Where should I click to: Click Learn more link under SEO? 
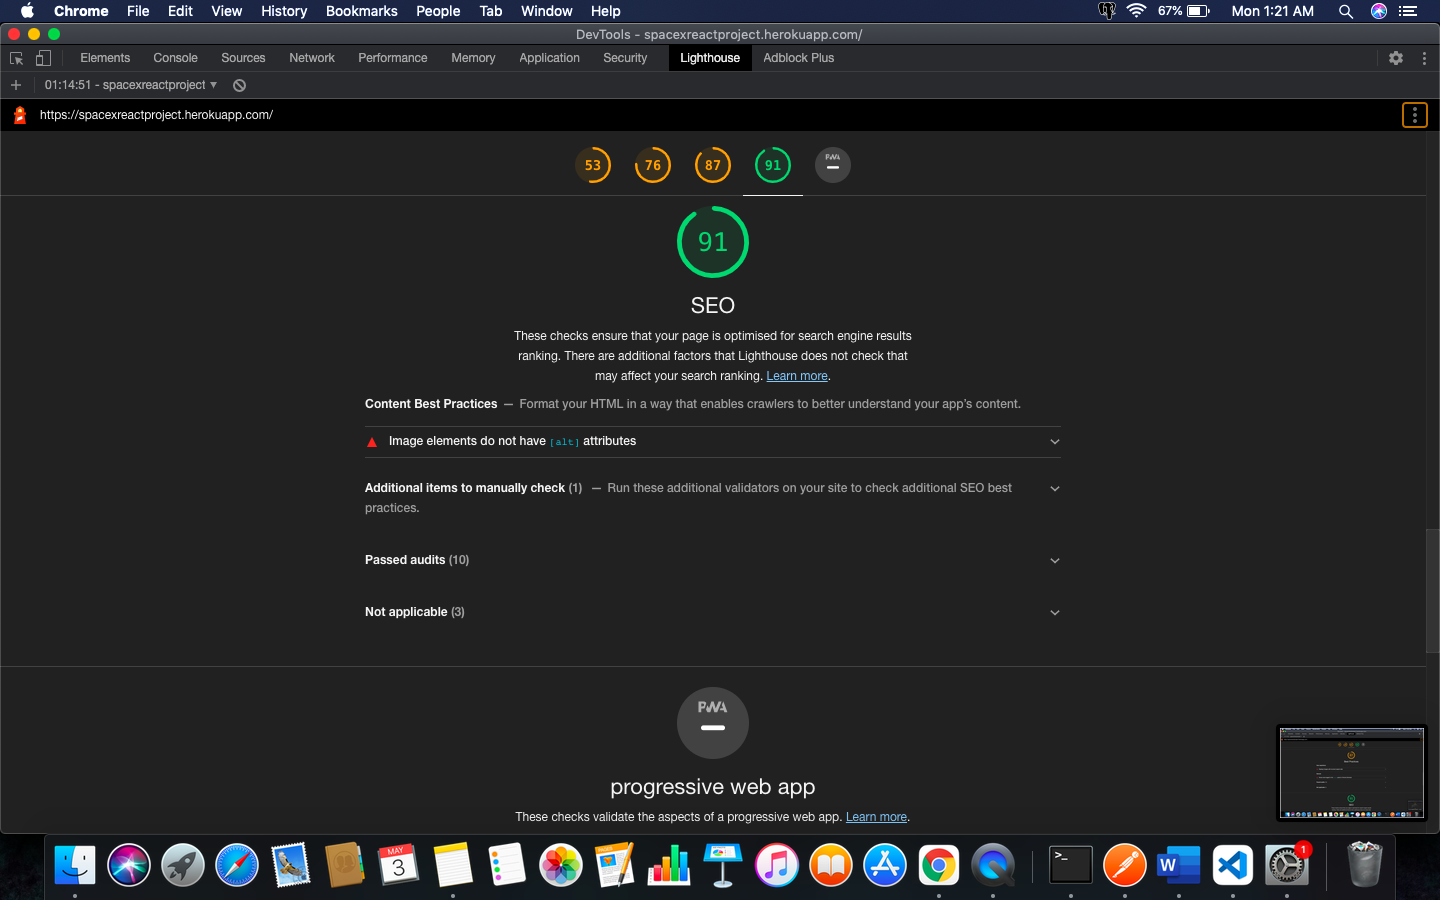pyautogui.click(x=797, y=376)
